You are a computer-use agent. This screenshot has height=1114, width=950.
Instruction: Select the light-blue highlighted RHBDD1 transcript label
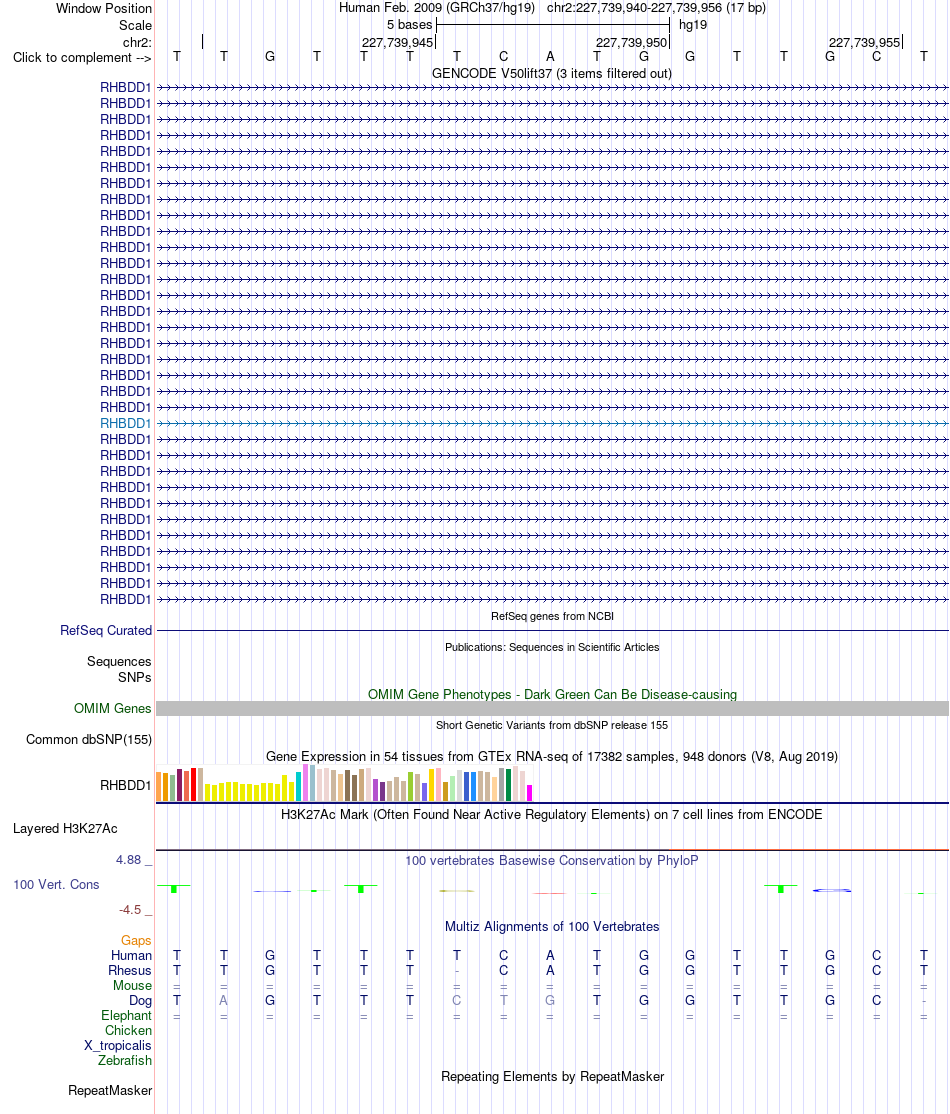pyautogui.click(x=126, y=423)
